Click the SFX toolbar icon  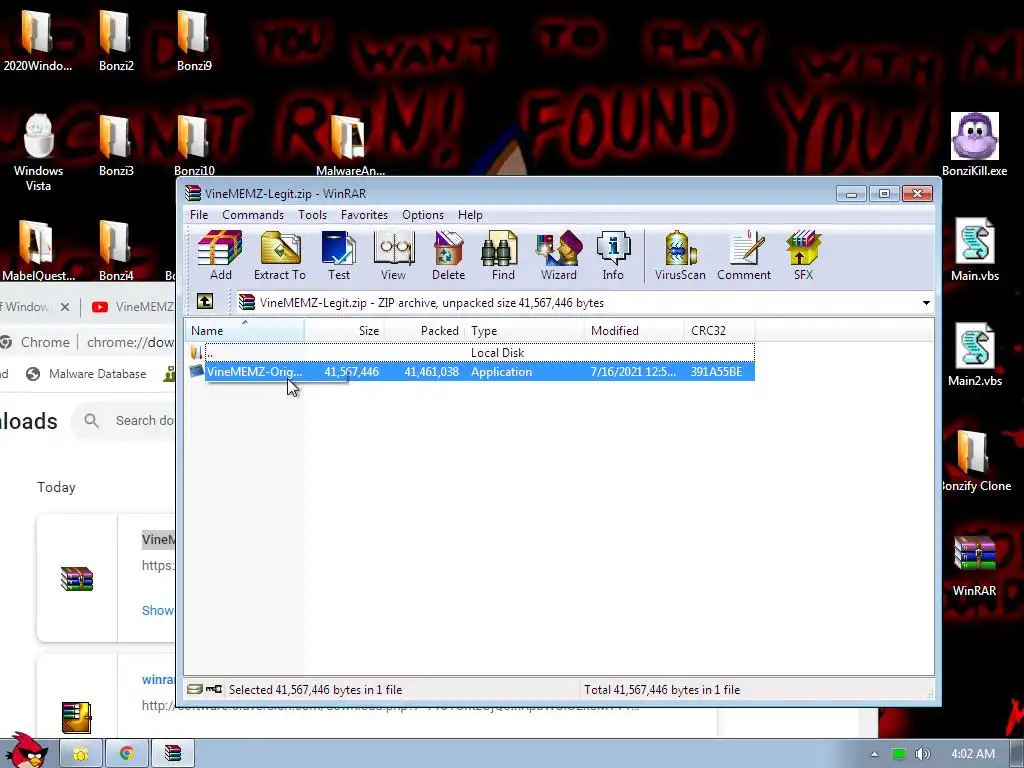[803, 255]
